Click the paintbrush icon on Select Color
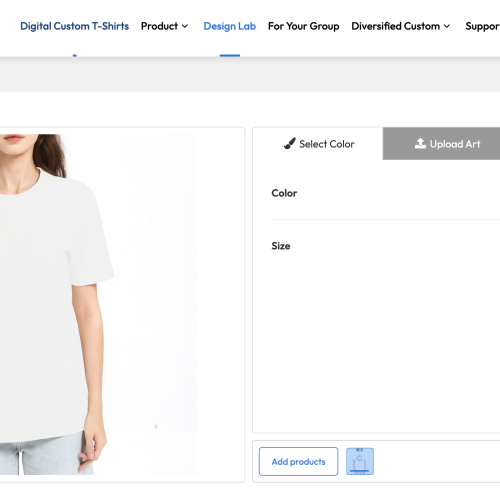The image size is (500, 490). point(290,144)
